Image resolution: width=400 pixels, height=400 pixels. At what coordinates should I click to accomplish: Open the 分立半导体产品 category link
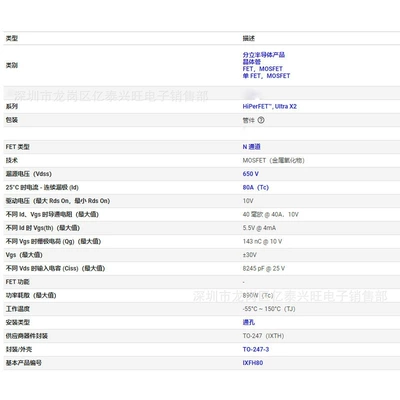pyautogui.click(x=264, y=55)
